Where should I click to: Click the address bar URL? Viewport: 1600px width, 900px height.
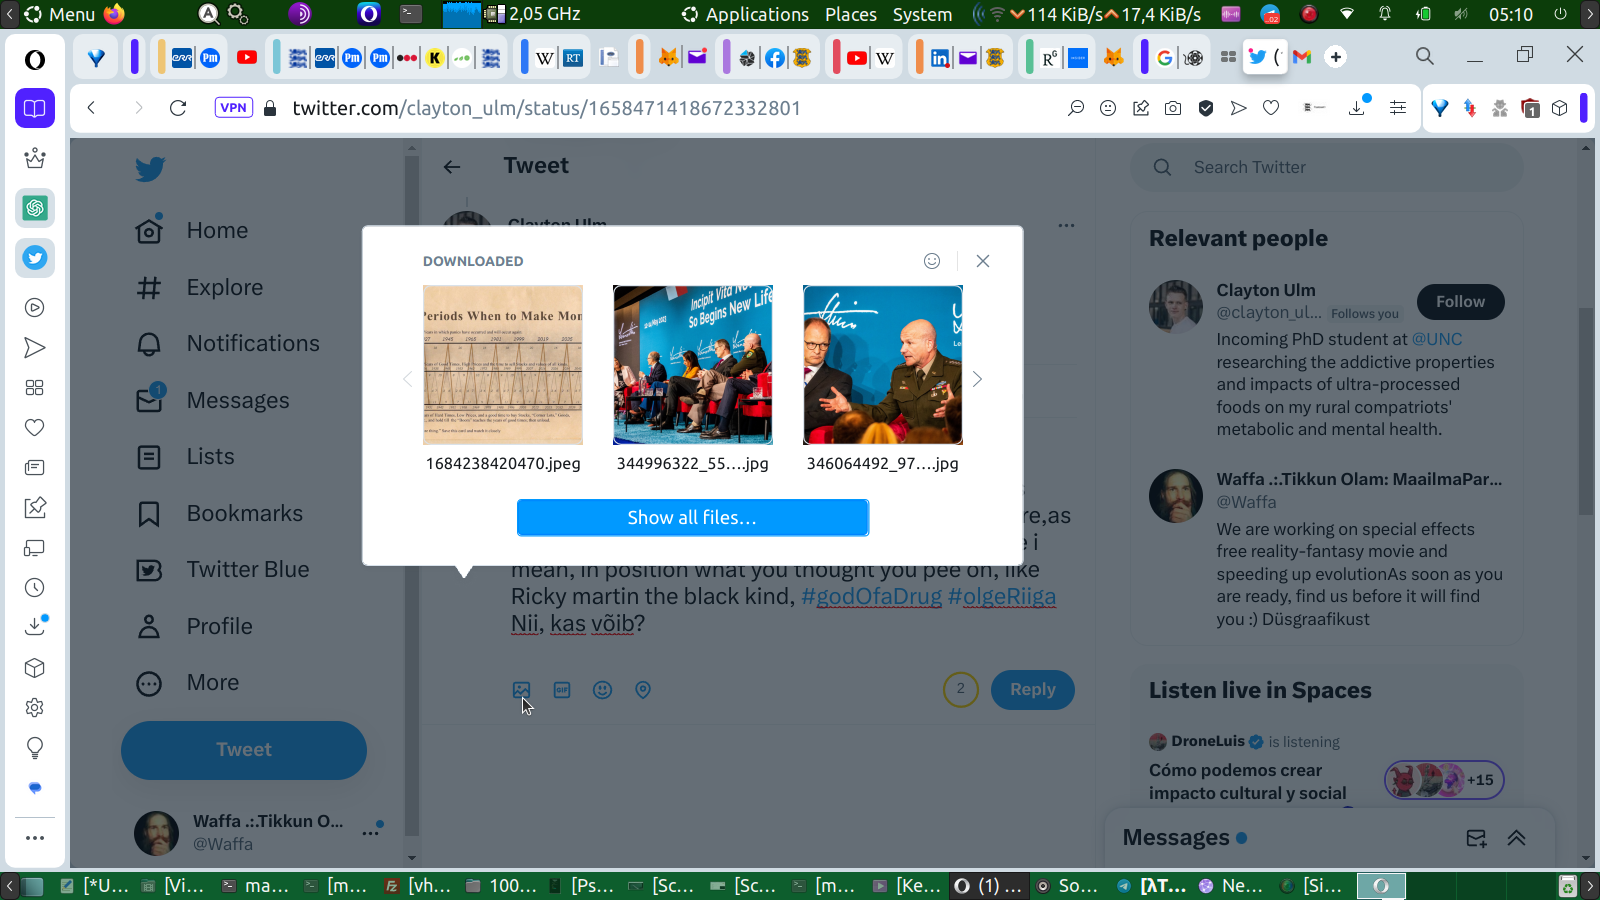coord(546,108)
